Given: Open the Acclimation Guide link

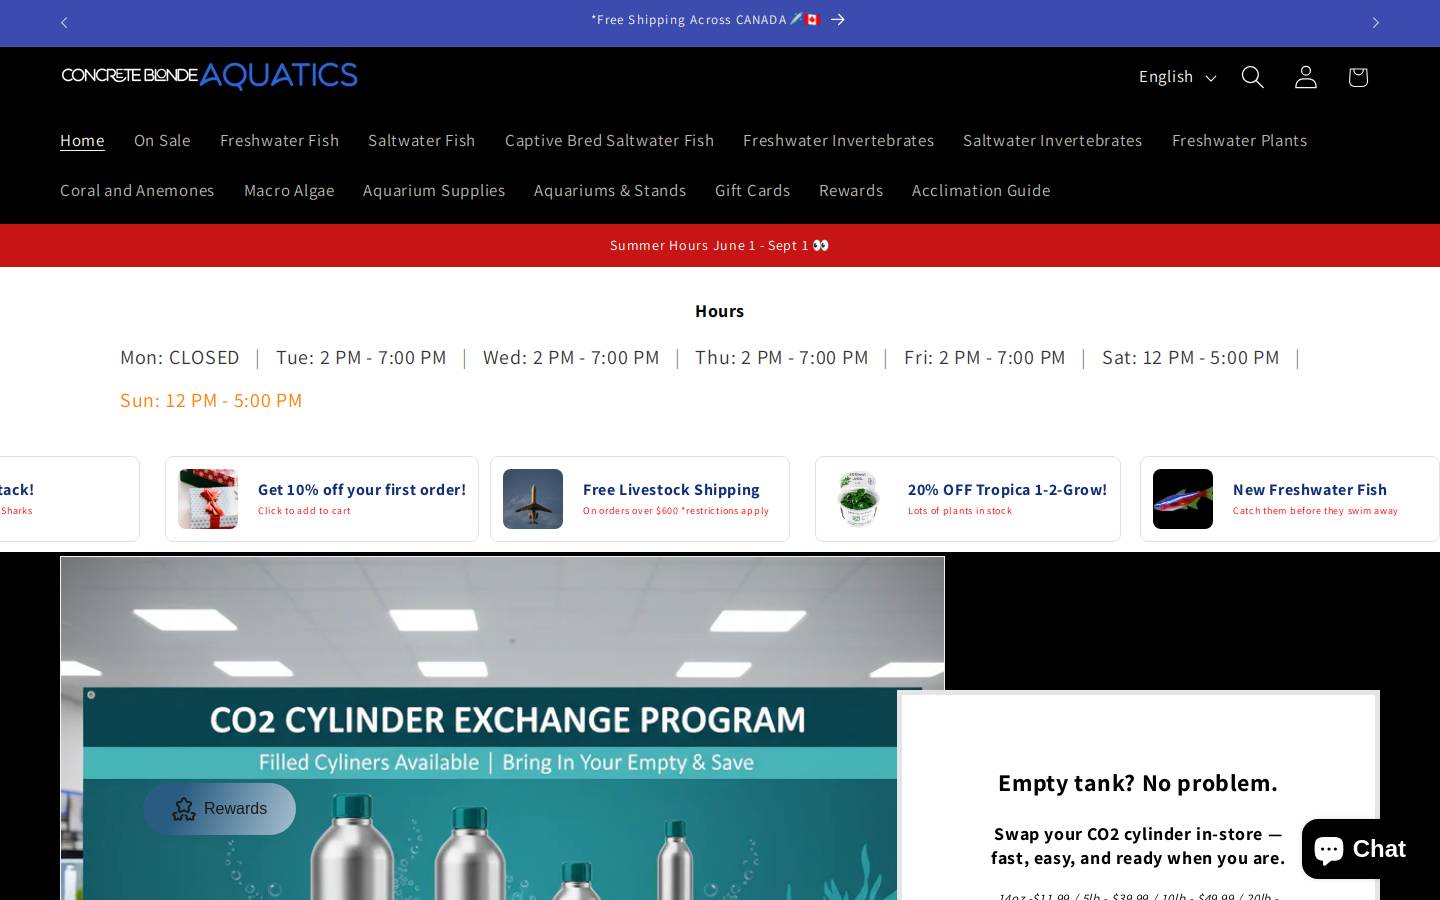Looking at the screenshot, I should click(981, 190).
